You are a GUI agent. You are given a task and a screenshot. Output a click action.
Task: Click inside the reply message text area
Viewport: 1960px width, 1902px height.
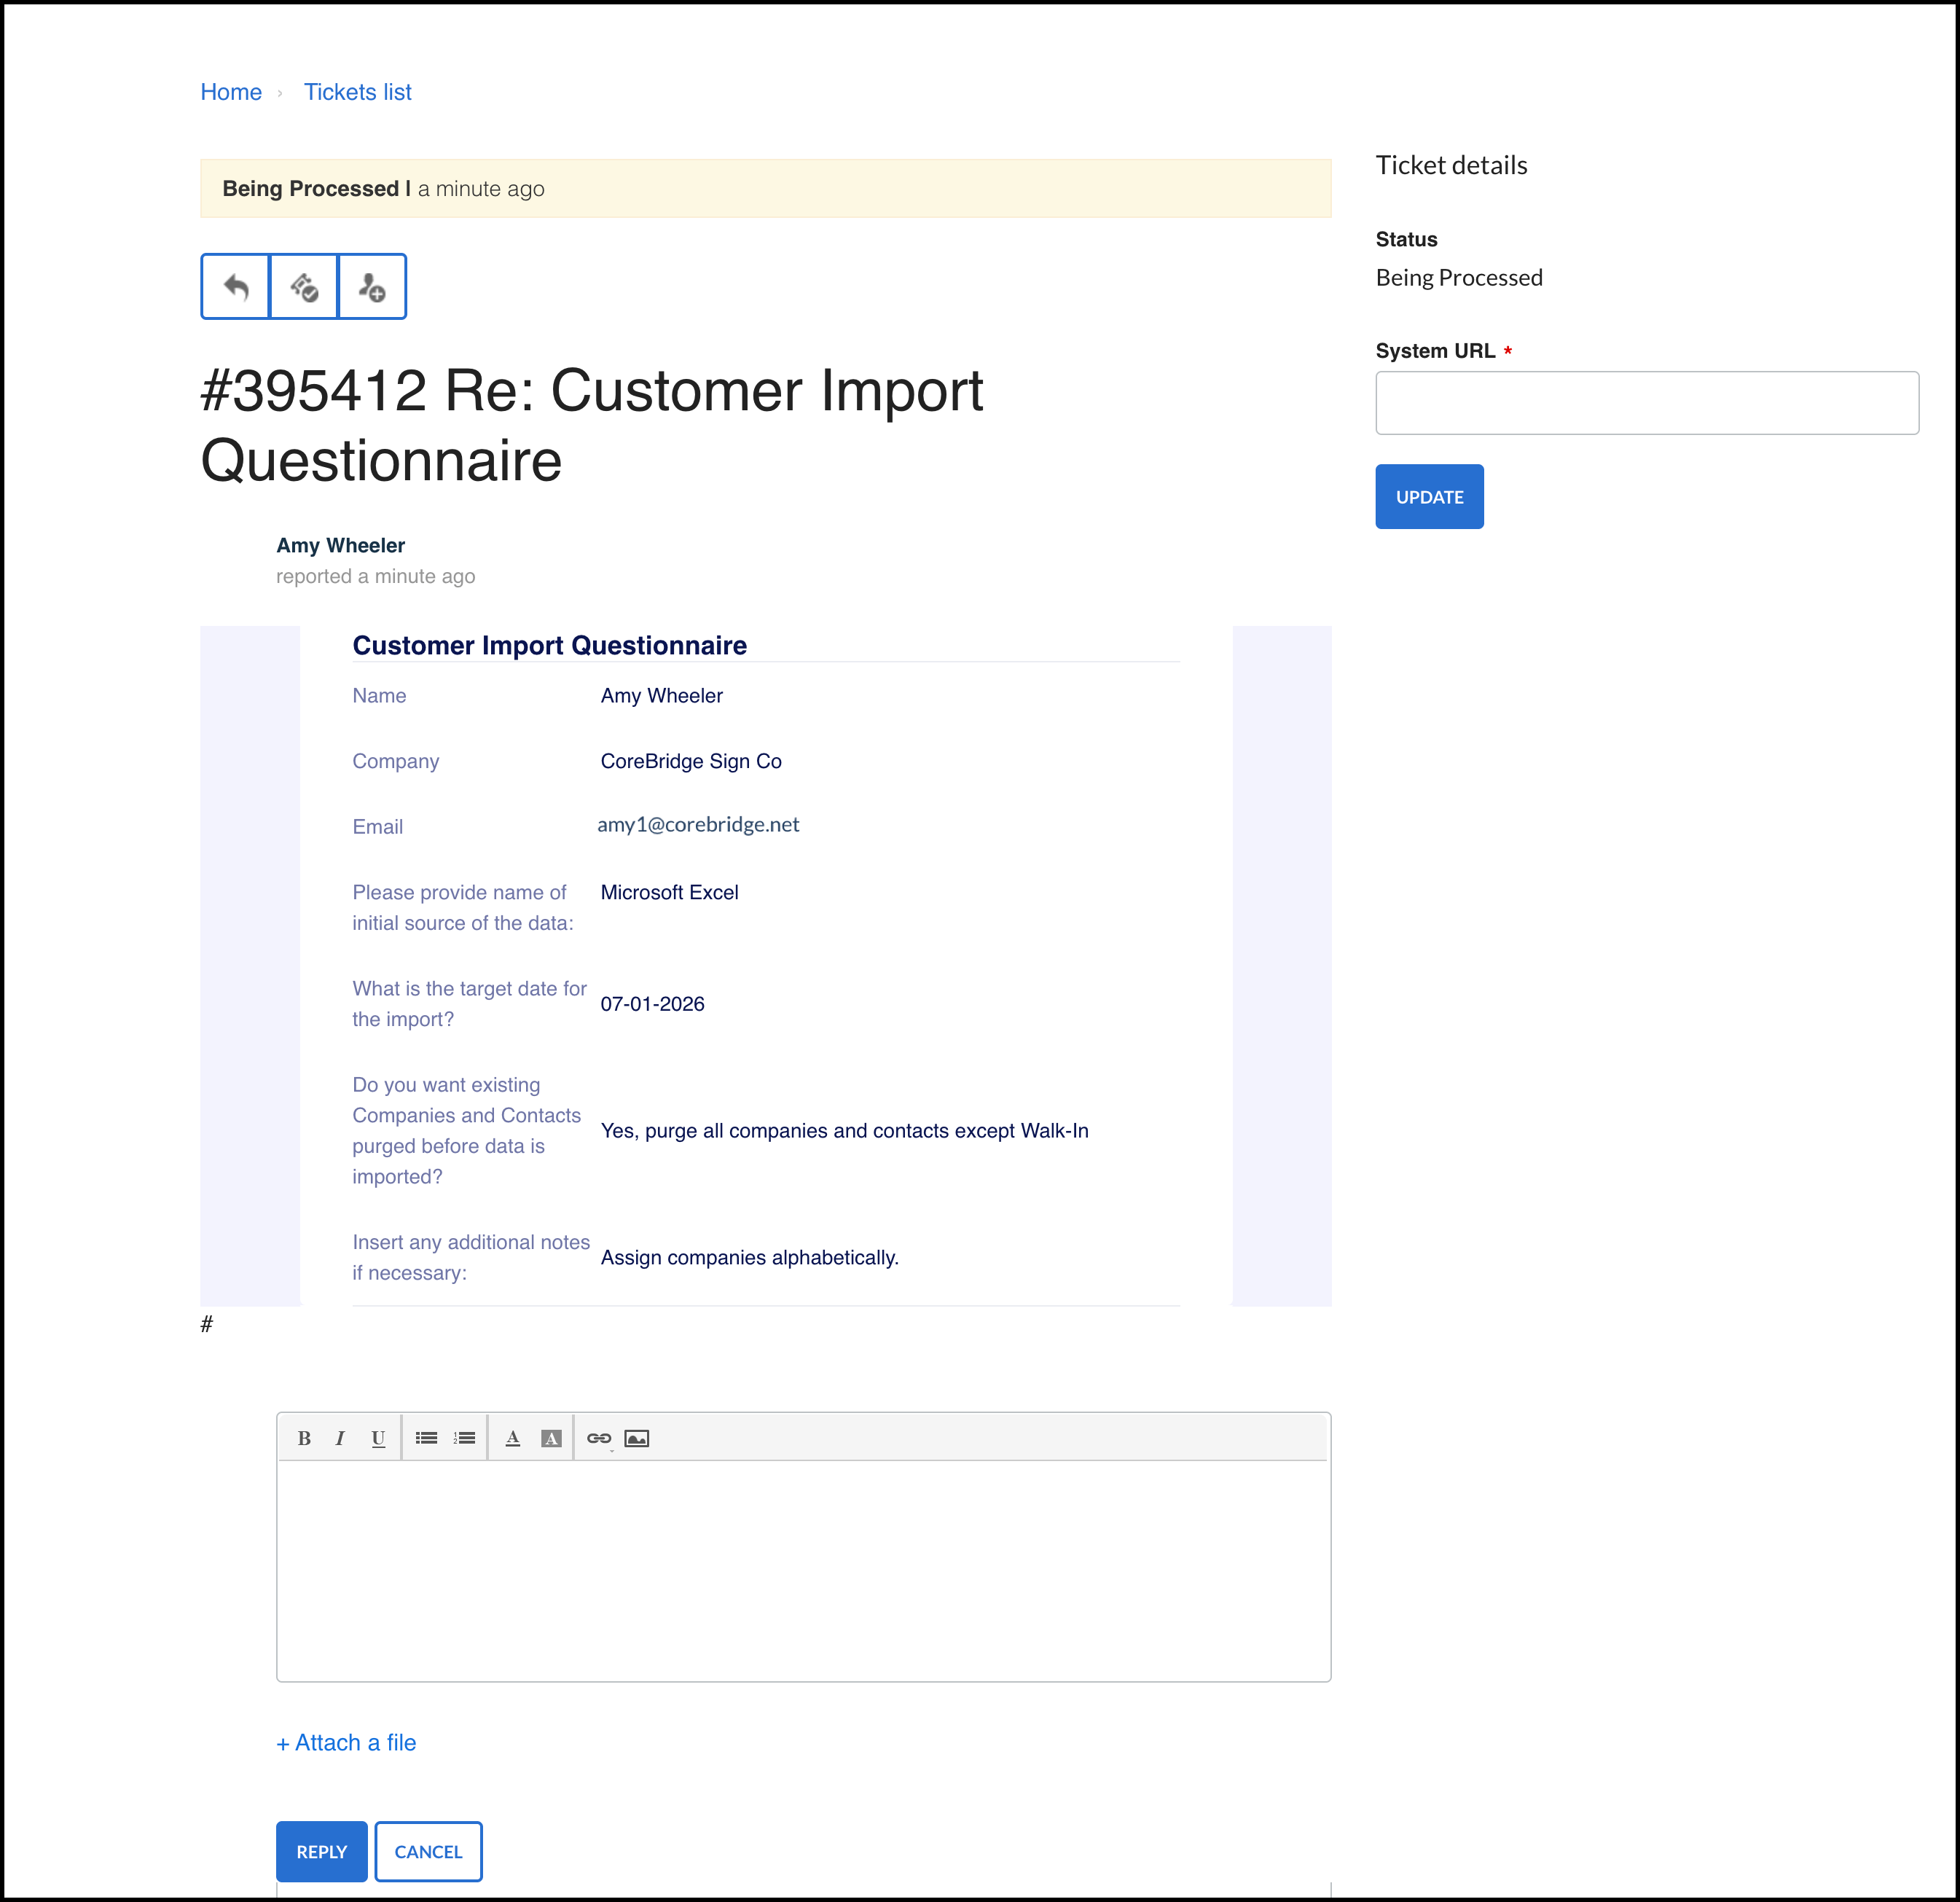(803, 1571)
